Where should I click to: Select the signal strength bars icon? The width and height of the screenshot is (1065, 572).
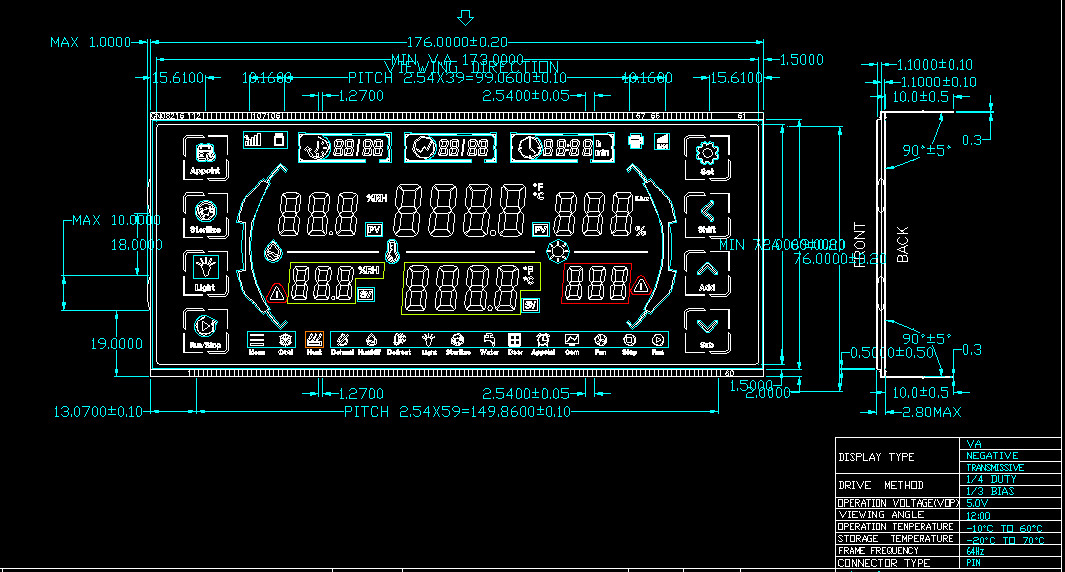pyautogui.click(x=253, y=140)
